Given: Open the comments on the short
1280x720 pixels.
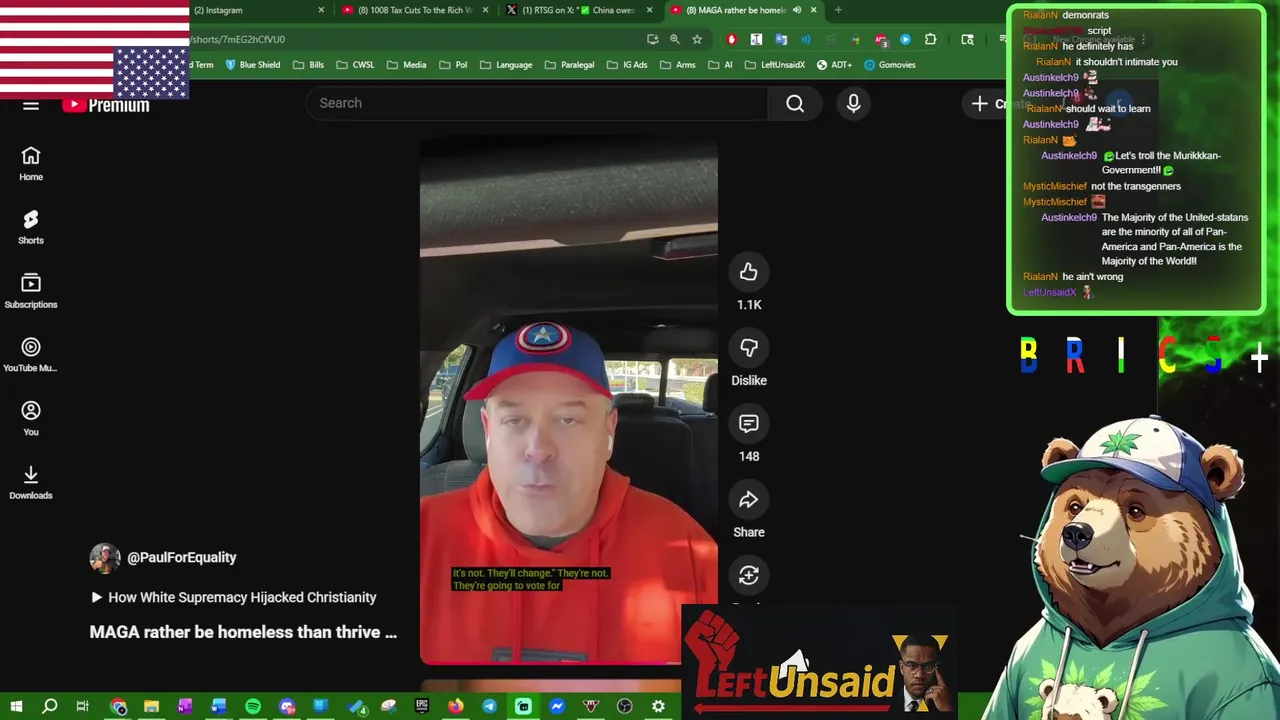Looking at the screenshot, I should point(749,424).
